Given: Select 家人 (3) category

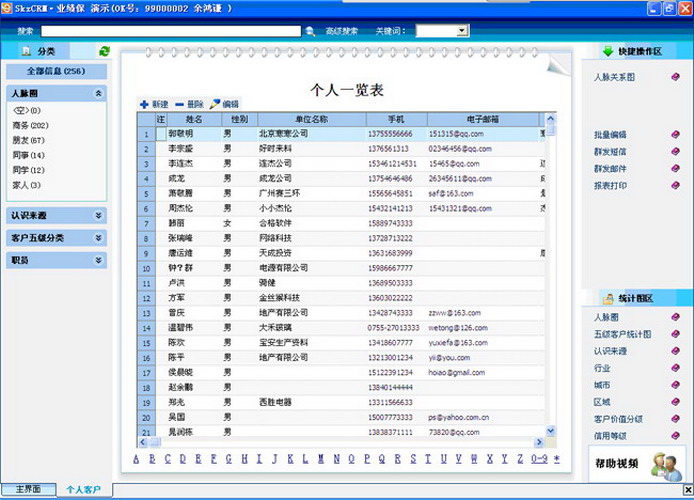Looking at the screenshot, I should tap(27, 185).
